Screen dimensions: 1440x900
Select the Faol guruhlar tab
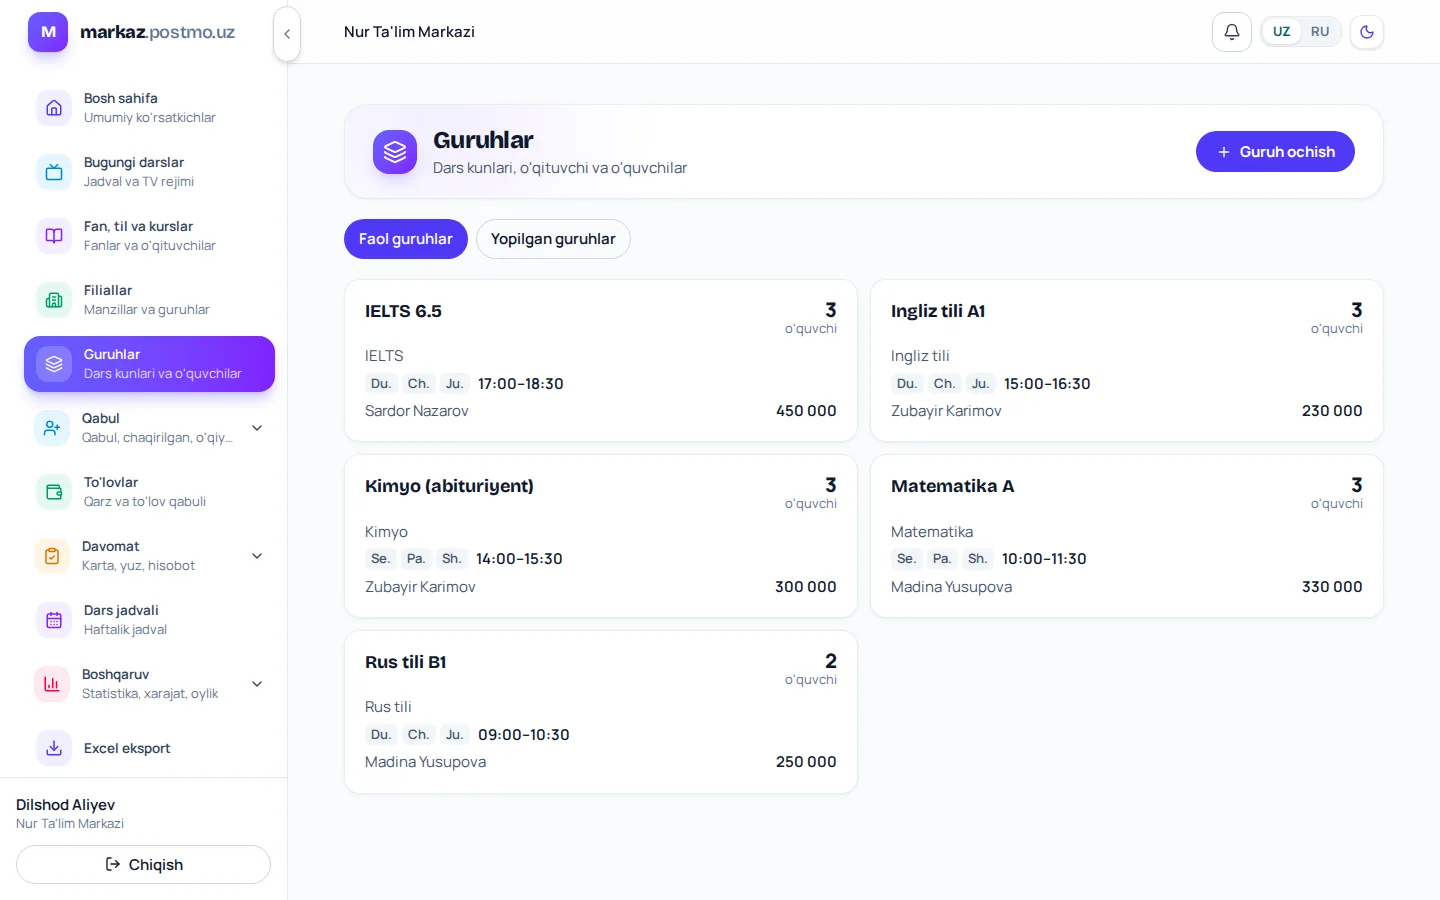coord(406,239)
